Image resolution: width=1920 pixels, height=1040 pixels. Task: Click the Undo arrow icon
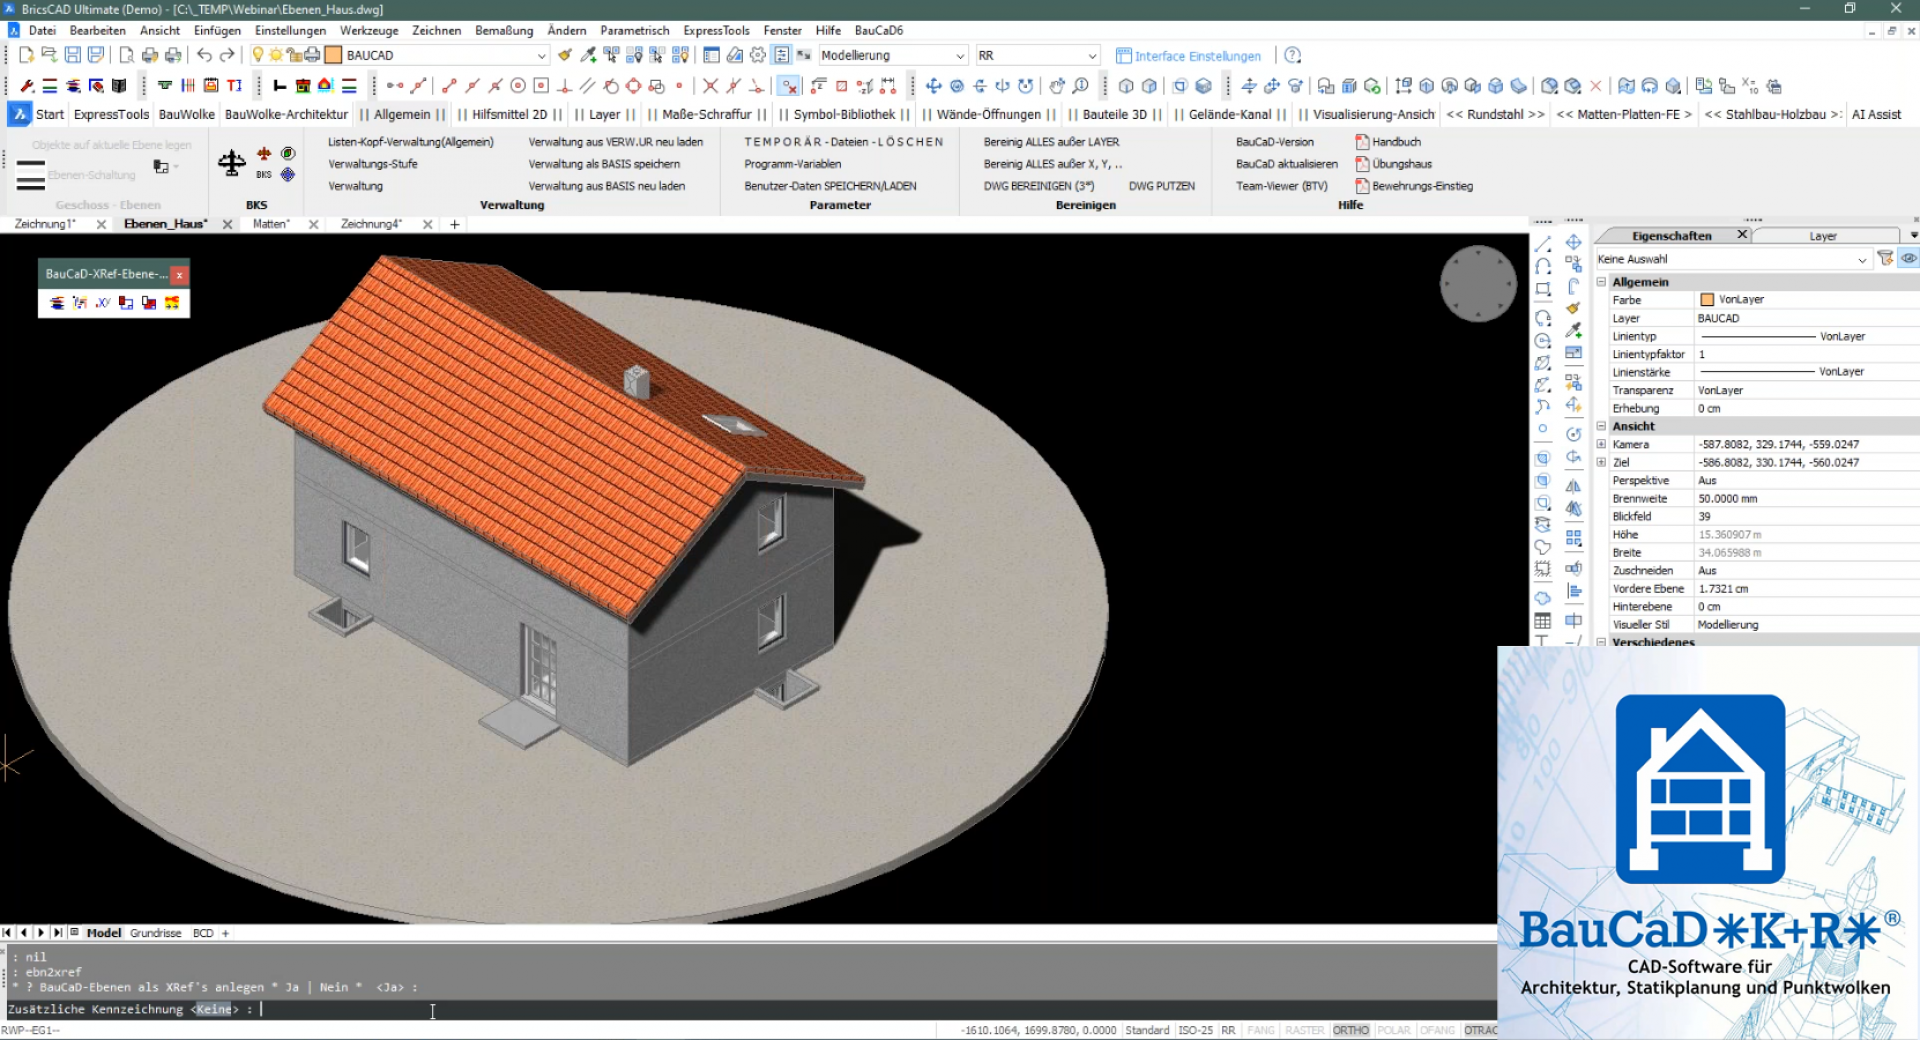(x=204, y=55)
